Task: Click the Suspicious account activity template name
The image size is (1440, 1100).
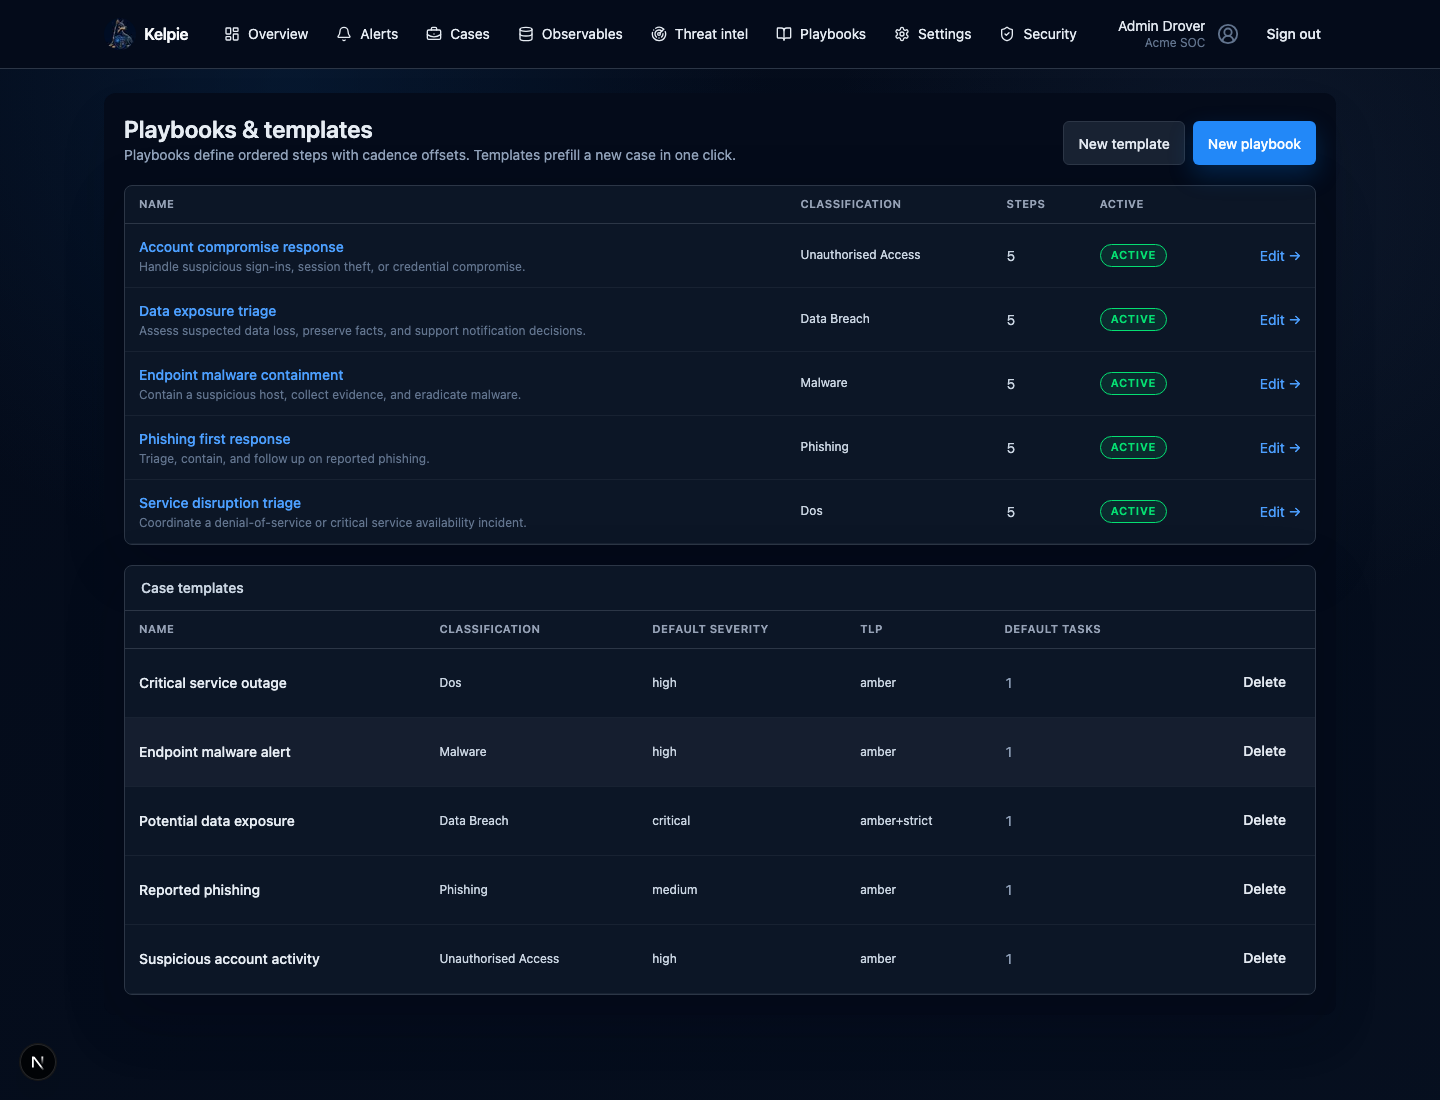Action: pos(229,959)
